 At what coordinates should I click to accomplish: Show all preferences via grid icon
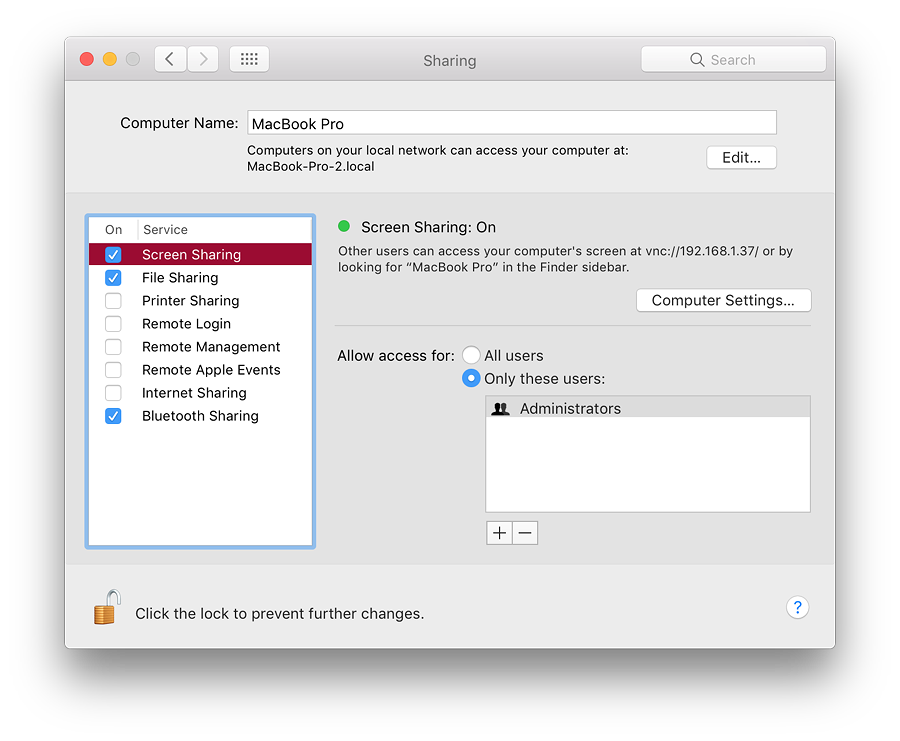click(x=249, y=59)
